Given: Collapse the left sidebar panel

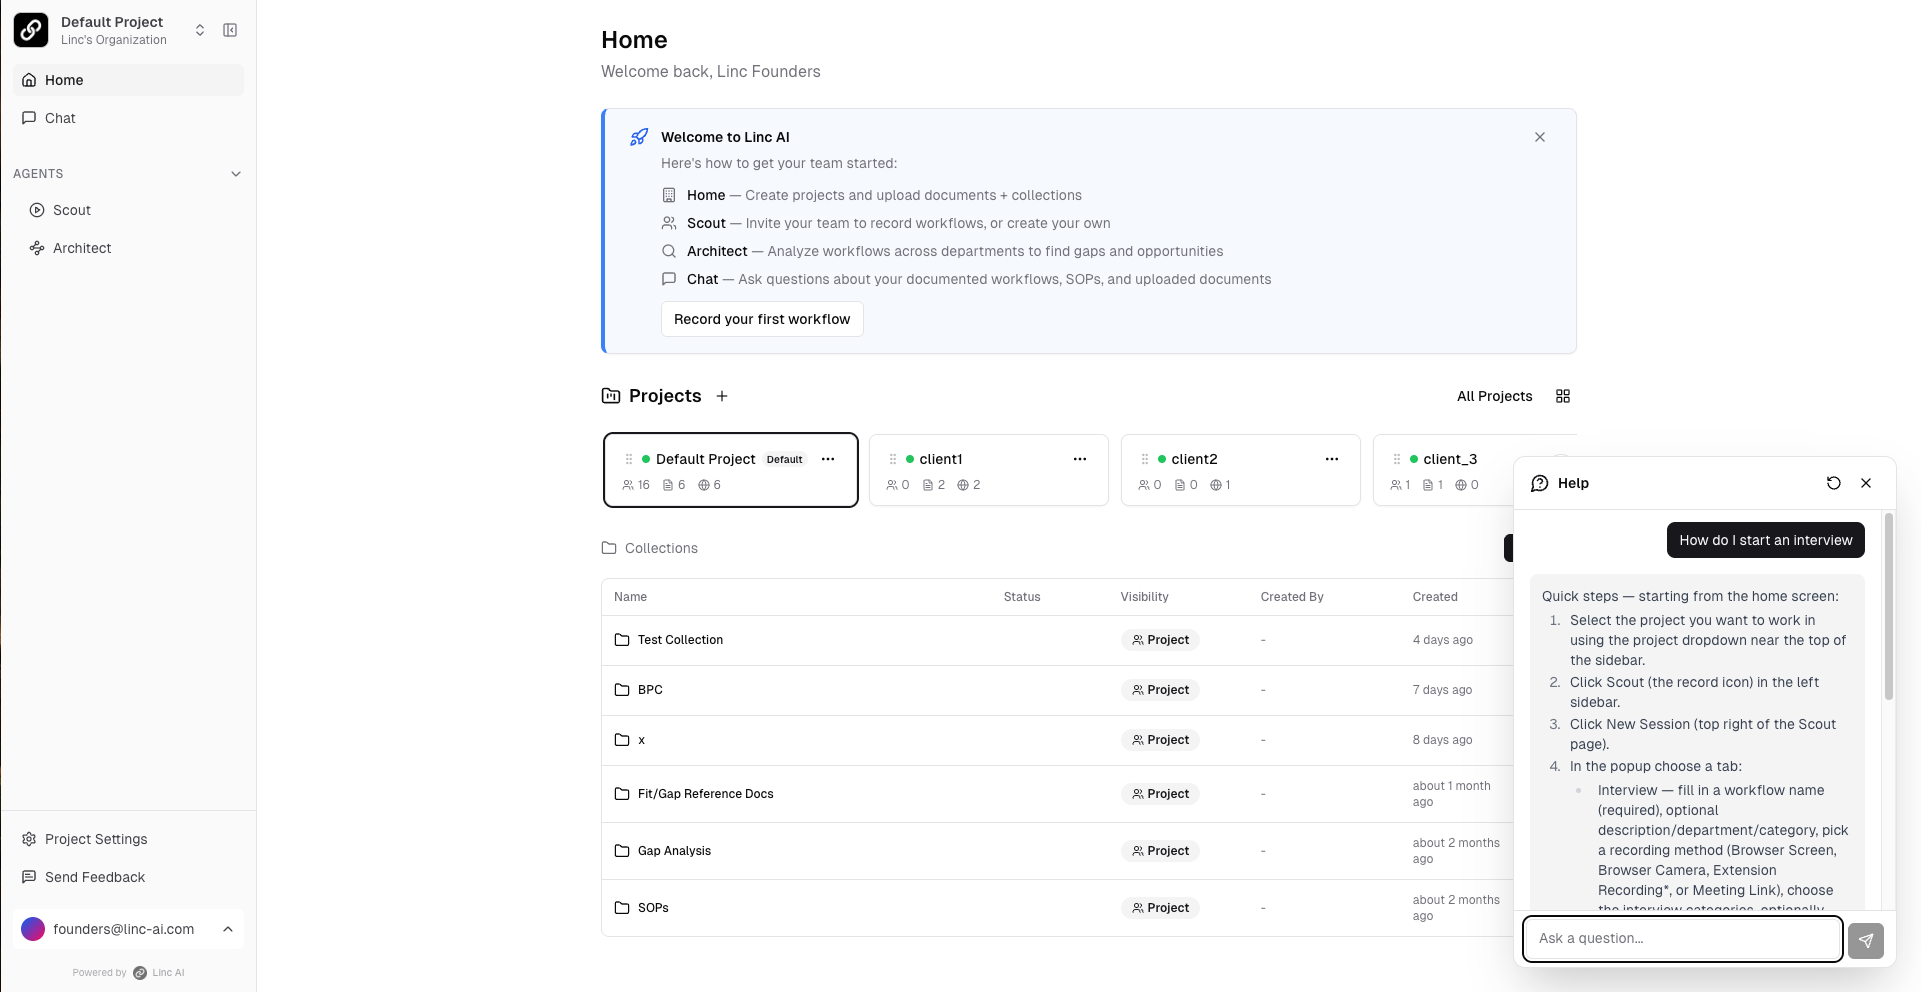Looking at the screenshot, I should (230, 30).
